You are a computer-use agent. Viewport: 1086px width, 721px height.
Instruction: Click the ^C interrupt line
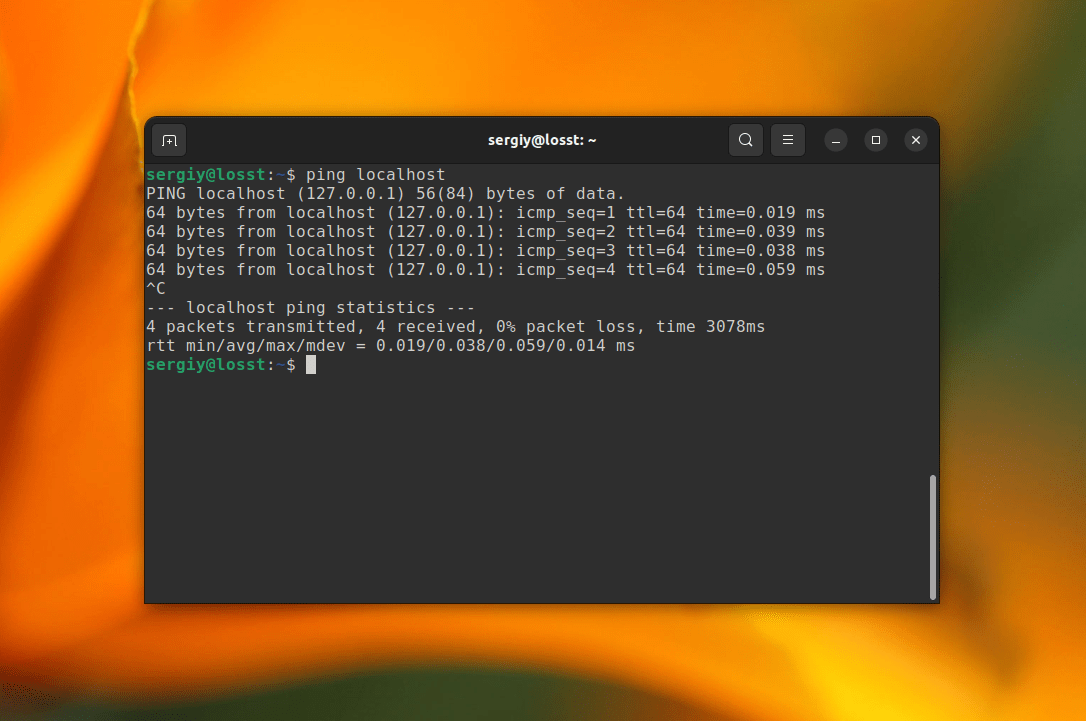pos(156,288)
